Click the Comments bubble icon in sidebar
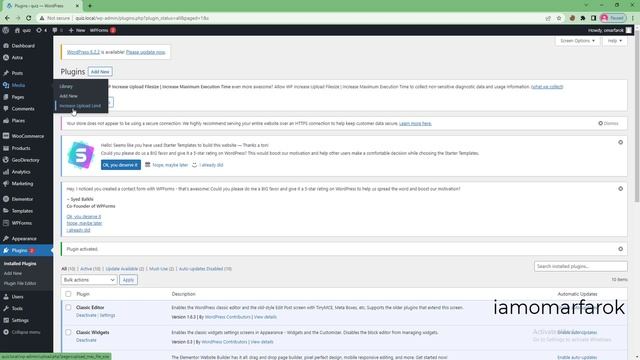 6,109
